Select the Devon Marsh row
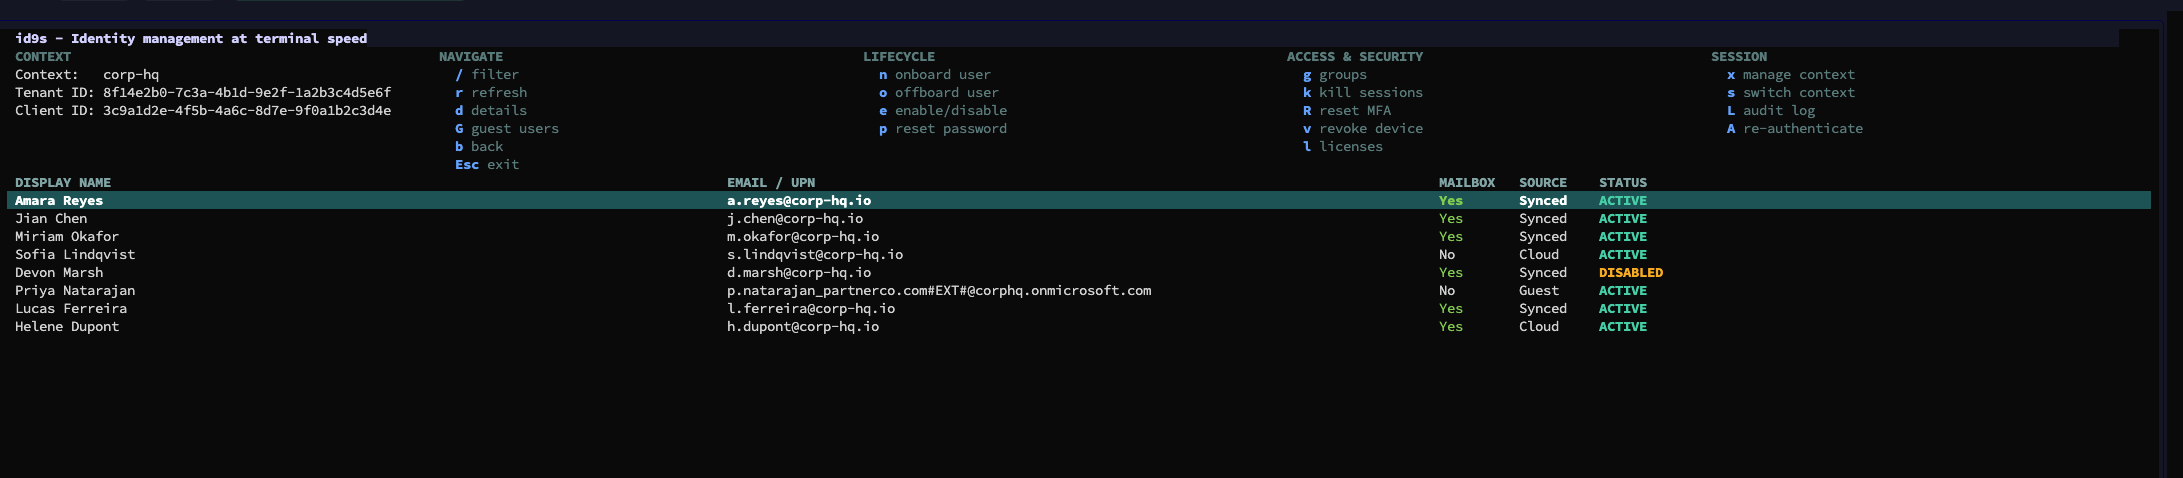2183x478 pixels. pos(1079,273)
